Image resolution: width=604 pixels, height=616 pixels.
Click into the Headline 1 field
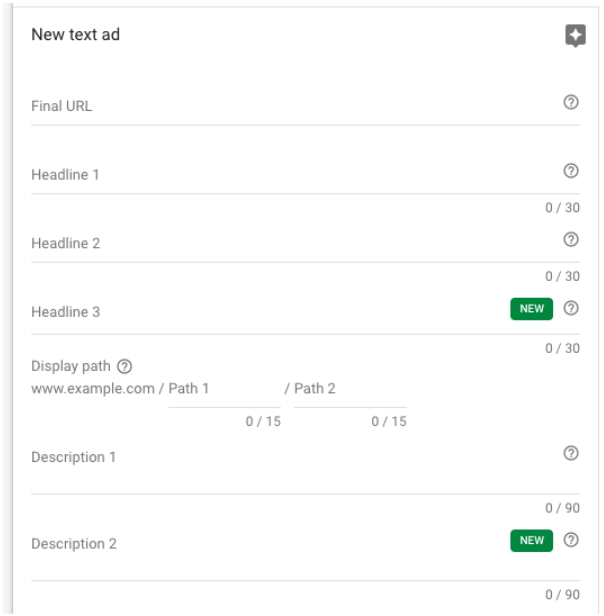click(x=290, y=175)
